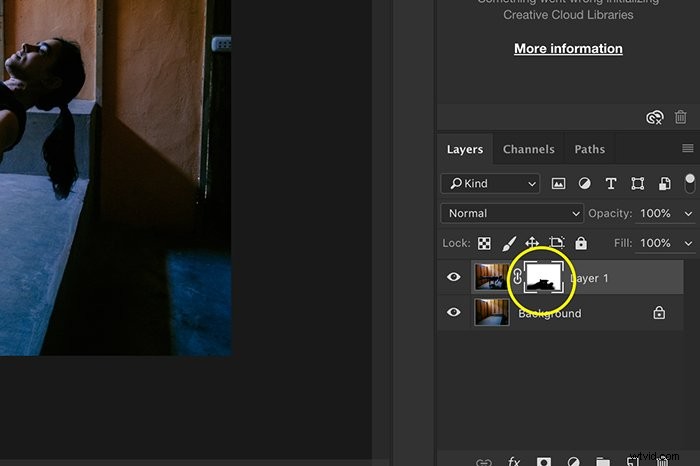Screen dimensions: 700x466
Task: Toggle prevent artboard auto-nesting lock
Action: point(556,242)
